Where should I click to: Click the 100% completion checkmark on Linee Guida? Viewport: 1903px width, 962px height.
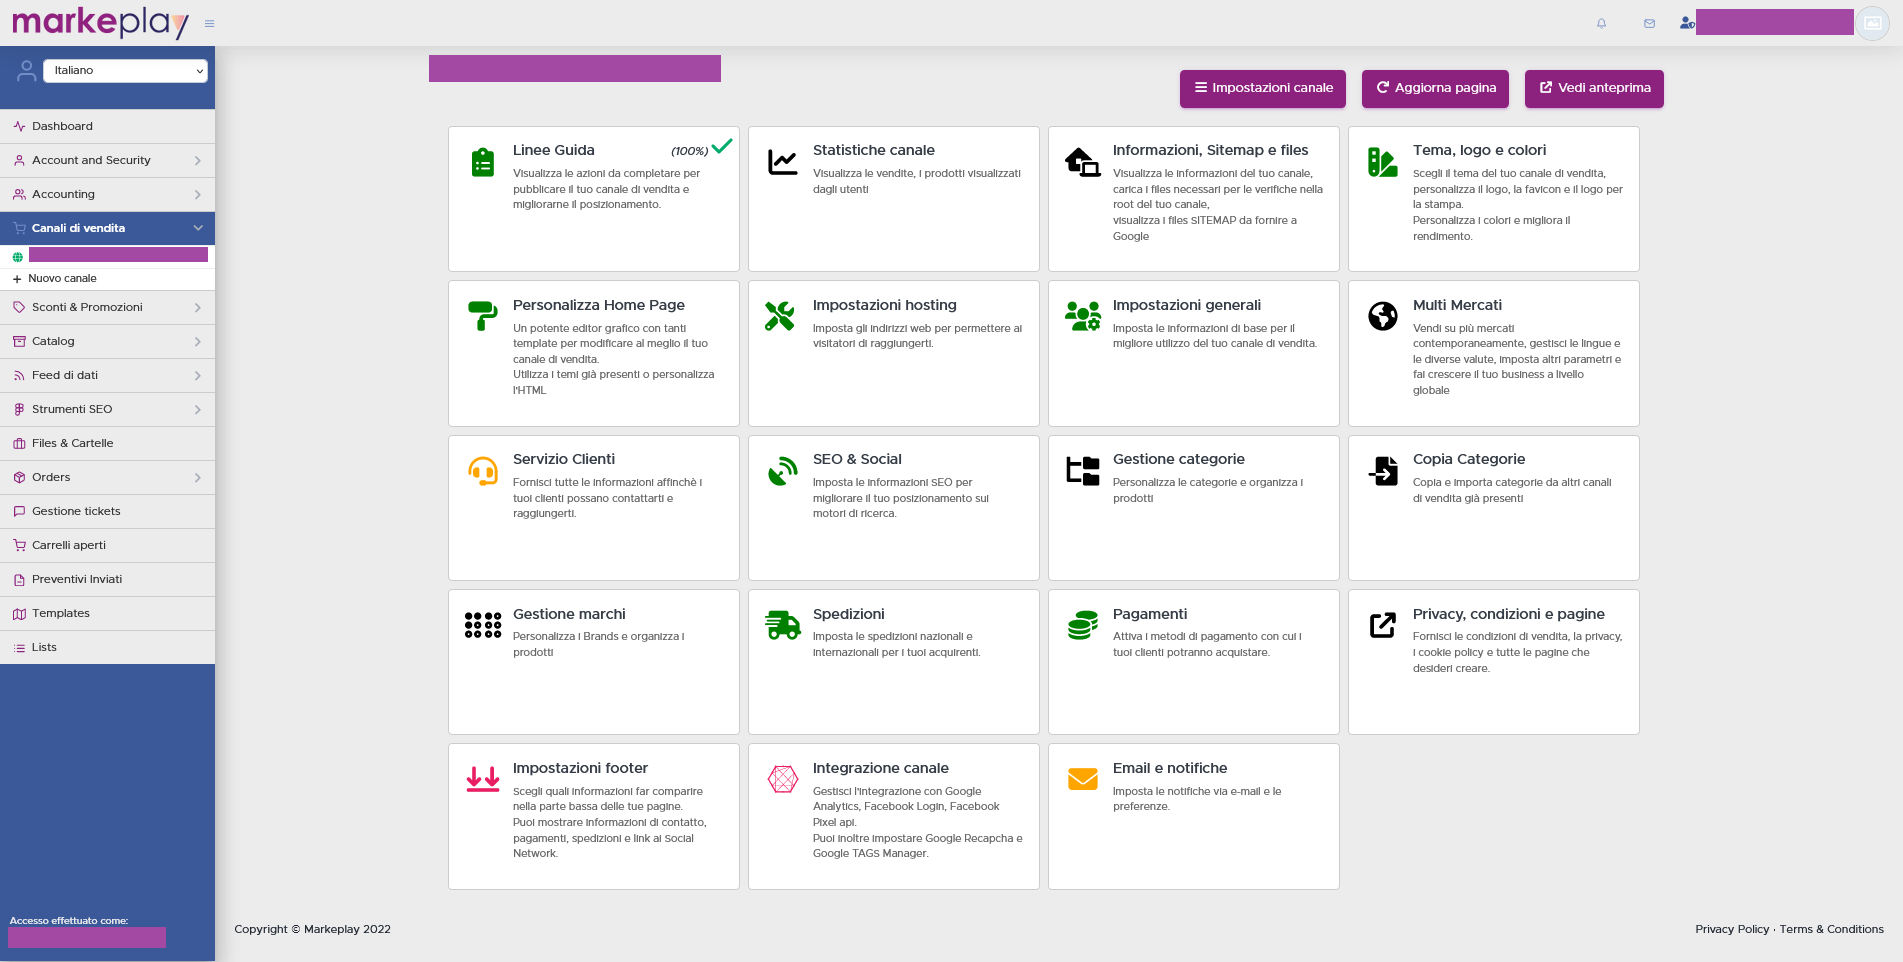(x=722, y=146)
